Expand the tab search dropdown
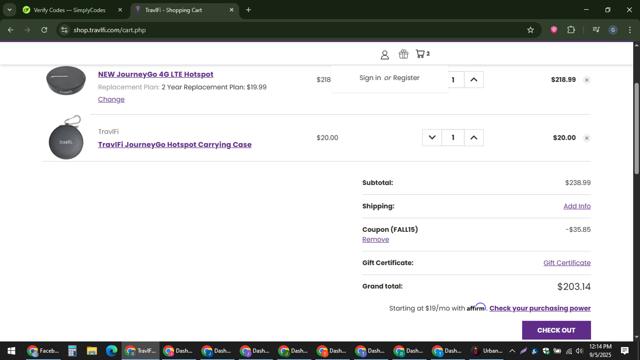 point(9,10)
